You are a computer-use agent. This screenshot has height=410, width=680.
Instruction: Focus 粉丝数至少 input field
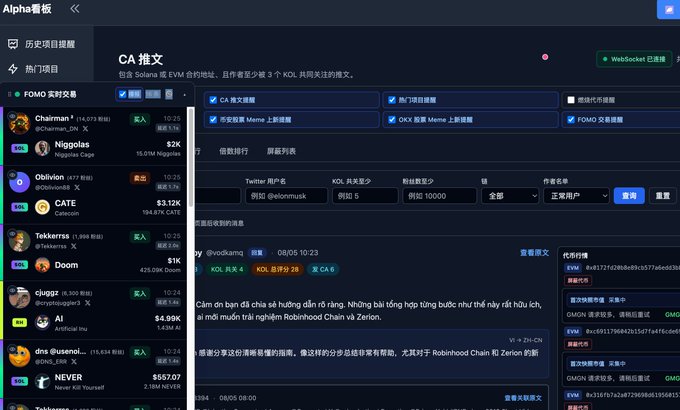(x=439, y=196)
